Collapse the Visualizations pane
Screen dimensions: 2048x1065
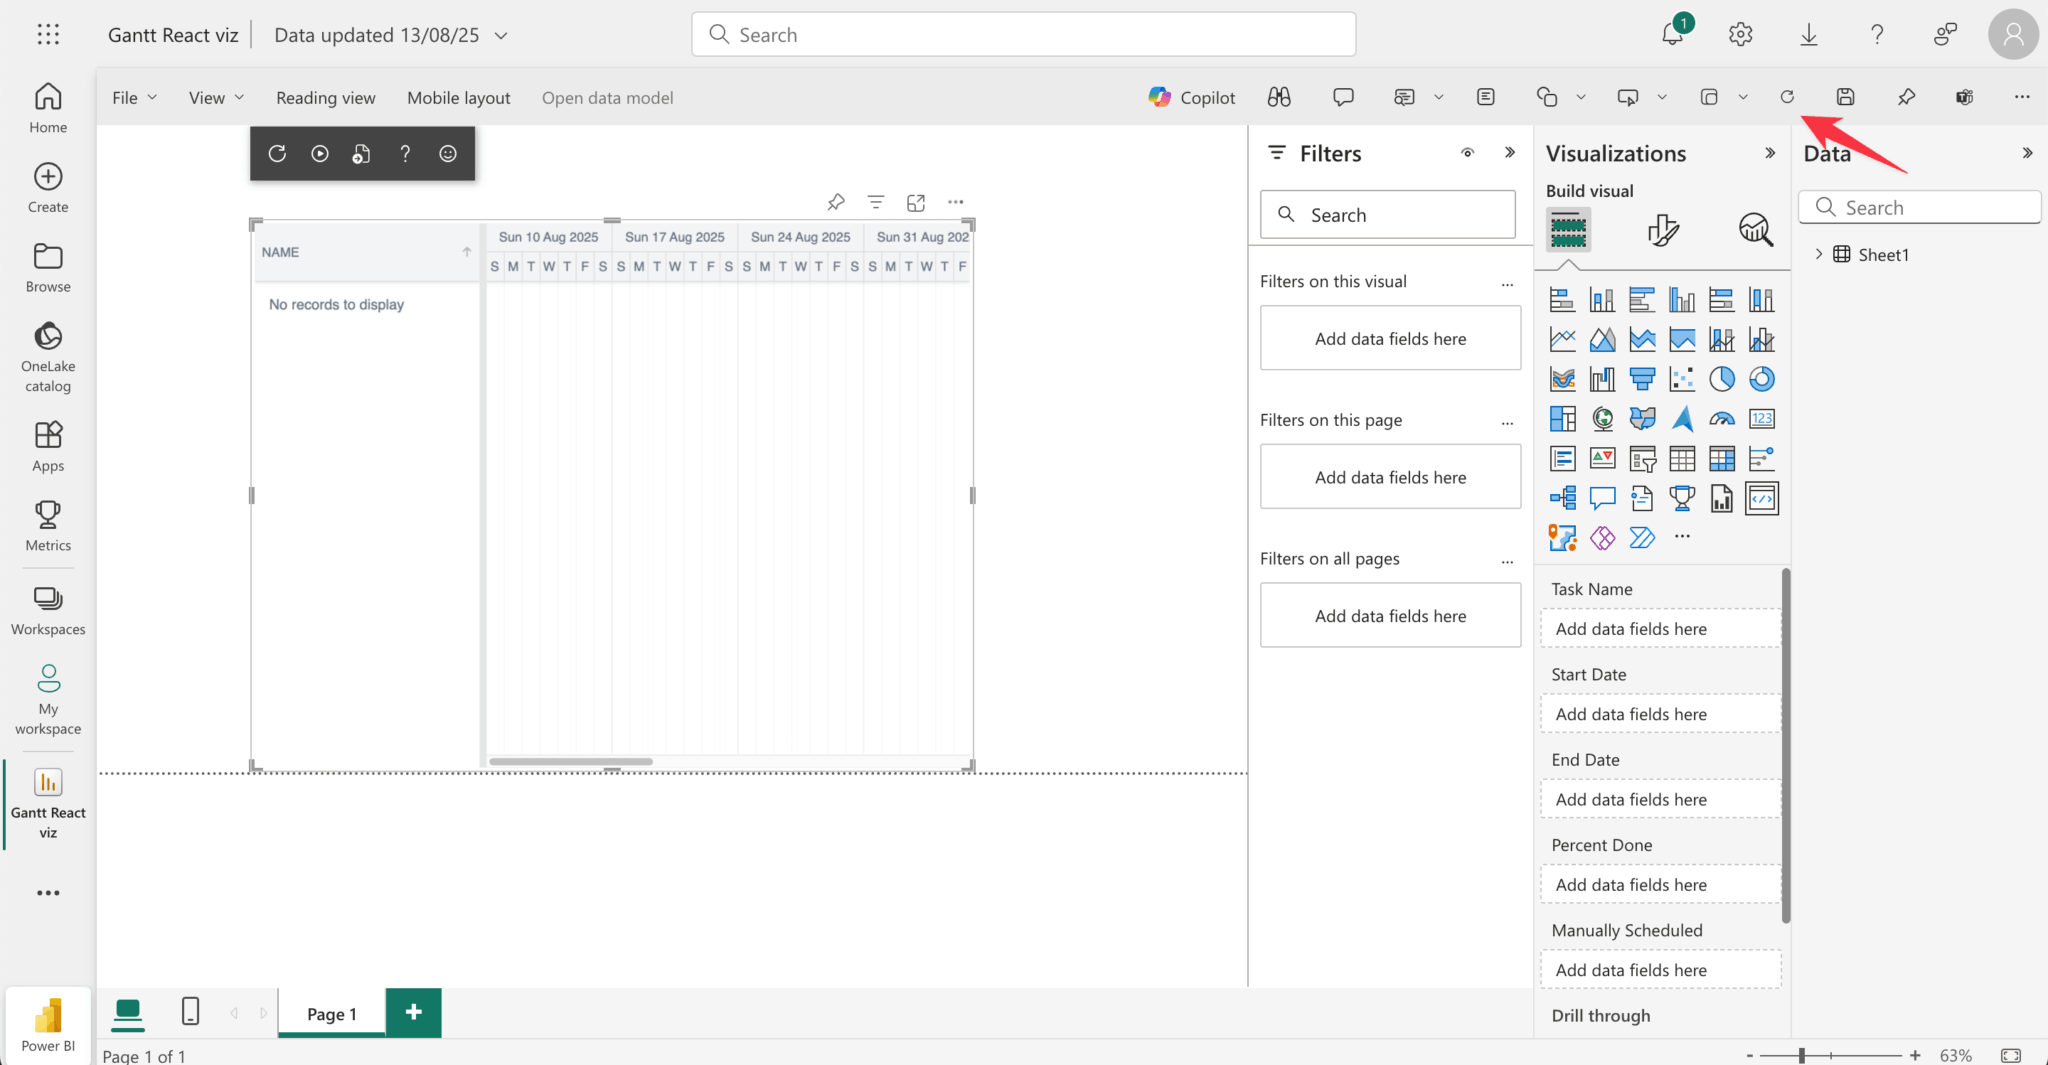click(1770, 153)
